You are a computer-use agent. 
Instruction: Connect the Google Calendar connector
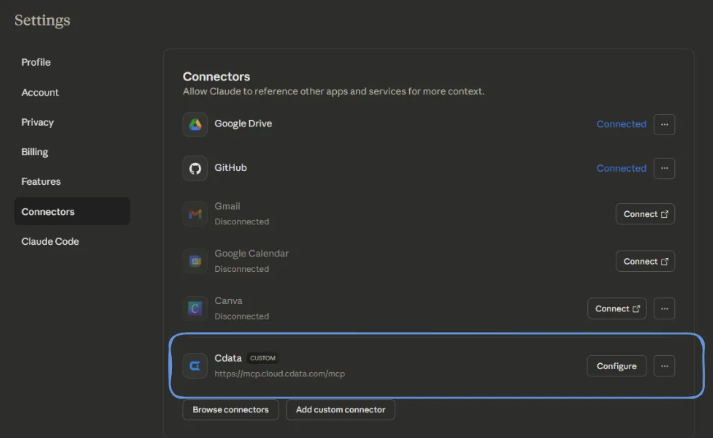pos(645,261)
